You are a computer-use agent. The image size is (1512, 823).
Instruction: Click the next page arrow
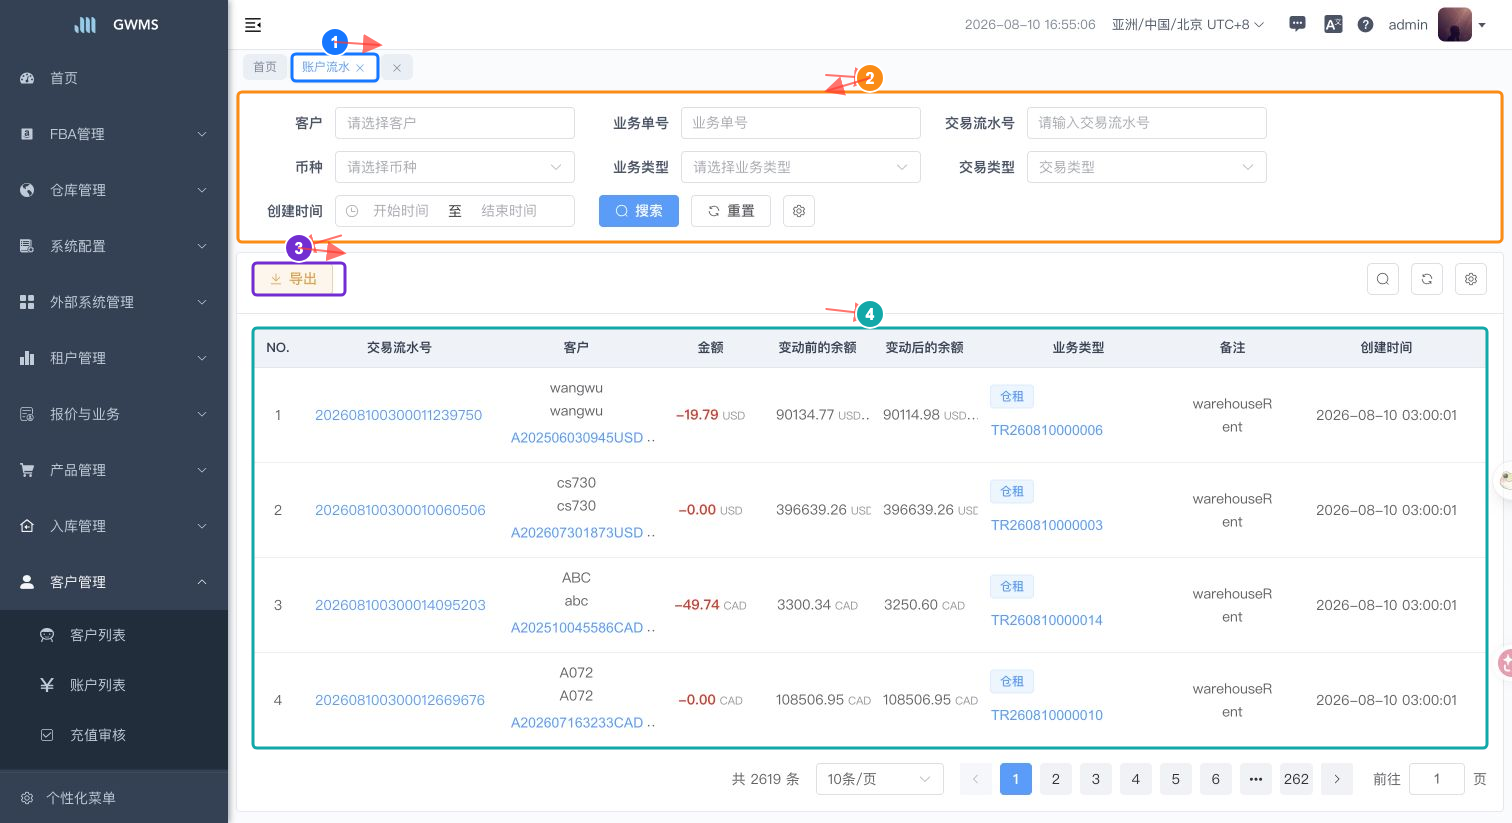1337,779
